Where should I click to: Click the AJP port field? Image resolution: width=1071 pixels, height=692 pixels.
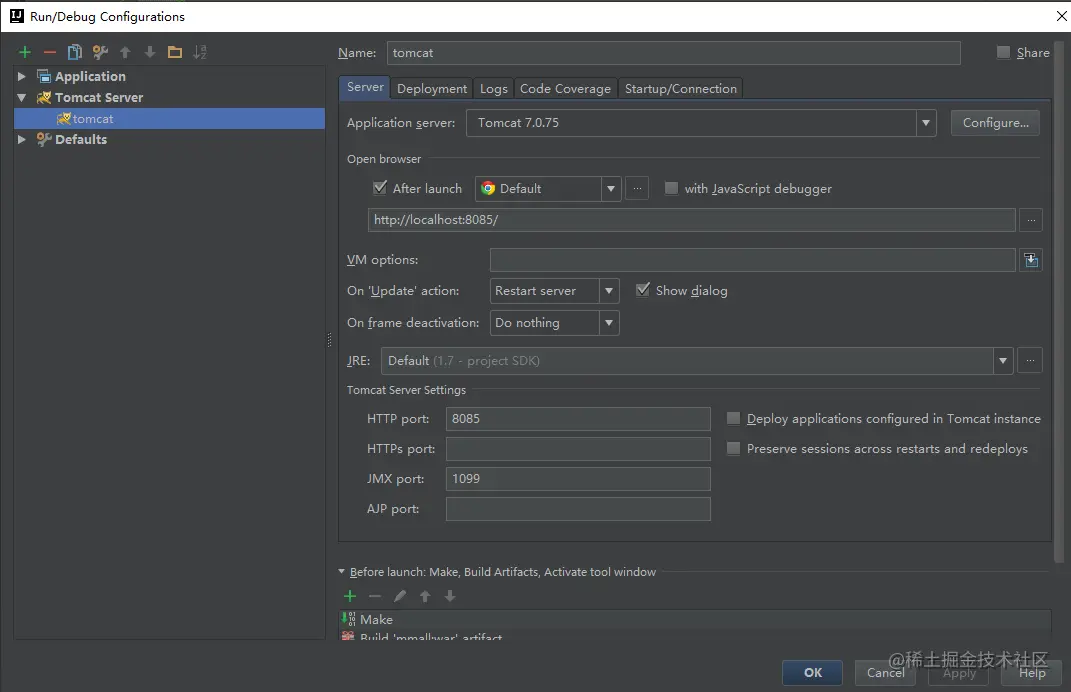[x=578, y=509]
